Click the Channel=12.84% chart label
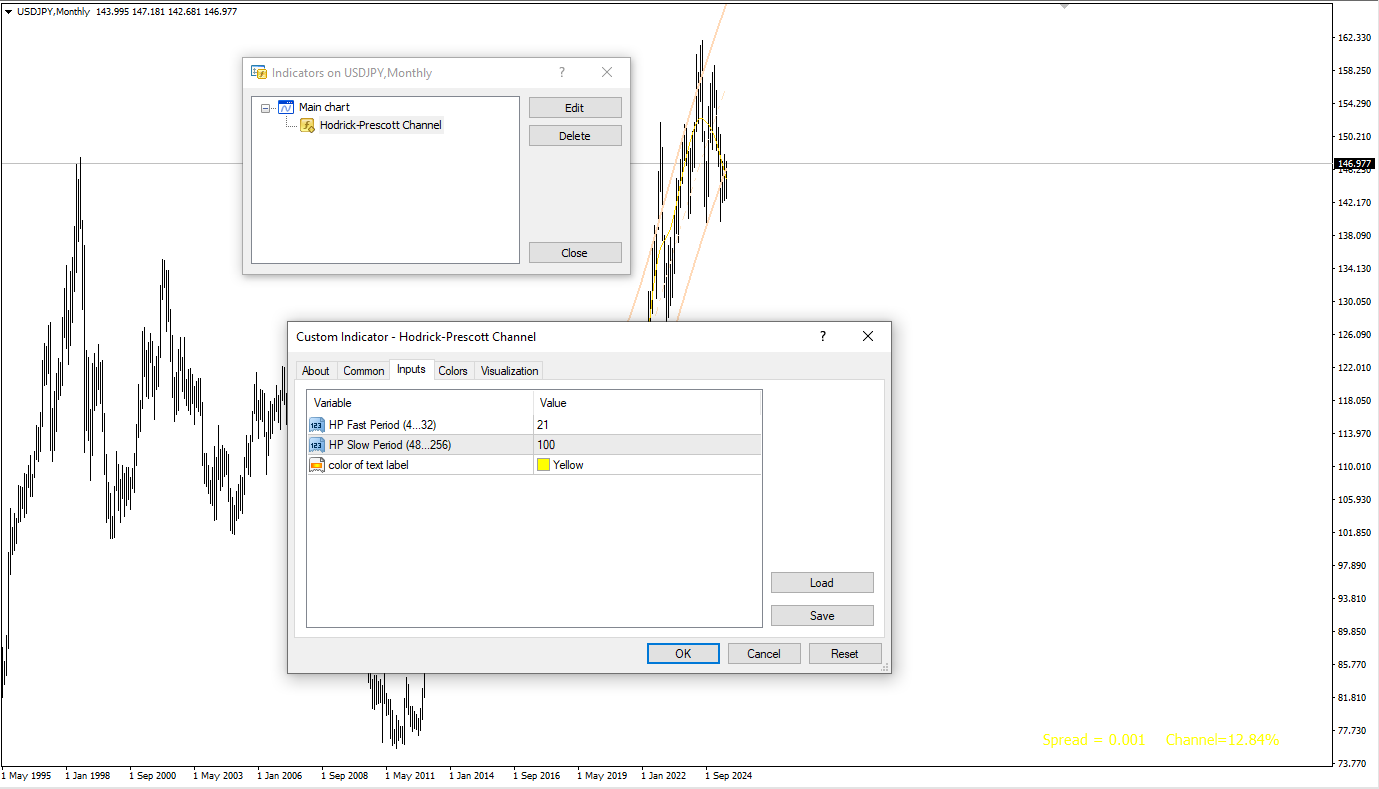 pyautogui.click(x=1222, y=740)
